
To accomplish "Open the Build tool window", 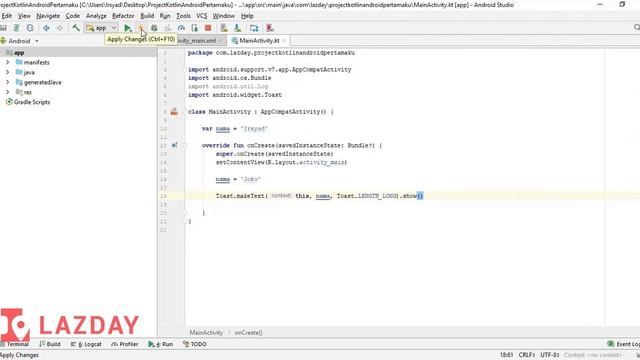I will [50, 344].
